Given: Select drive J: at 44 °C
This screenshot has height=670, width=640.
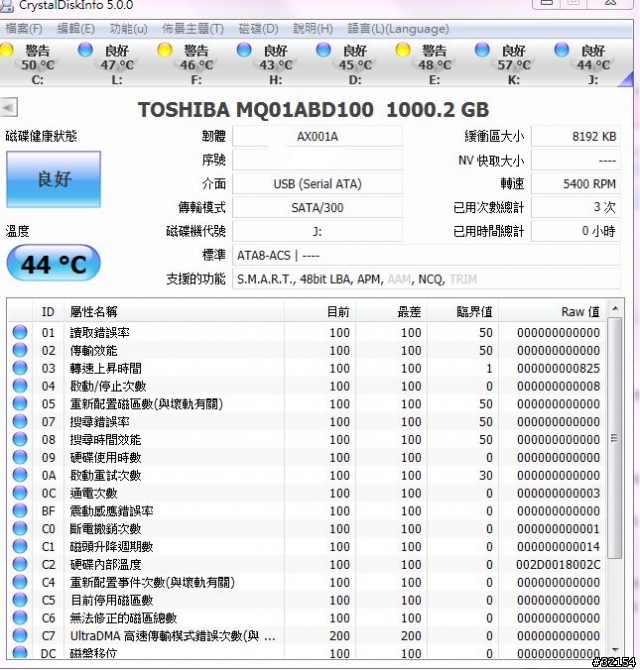Looking at the screenshot, I should (x=588, y=64).
